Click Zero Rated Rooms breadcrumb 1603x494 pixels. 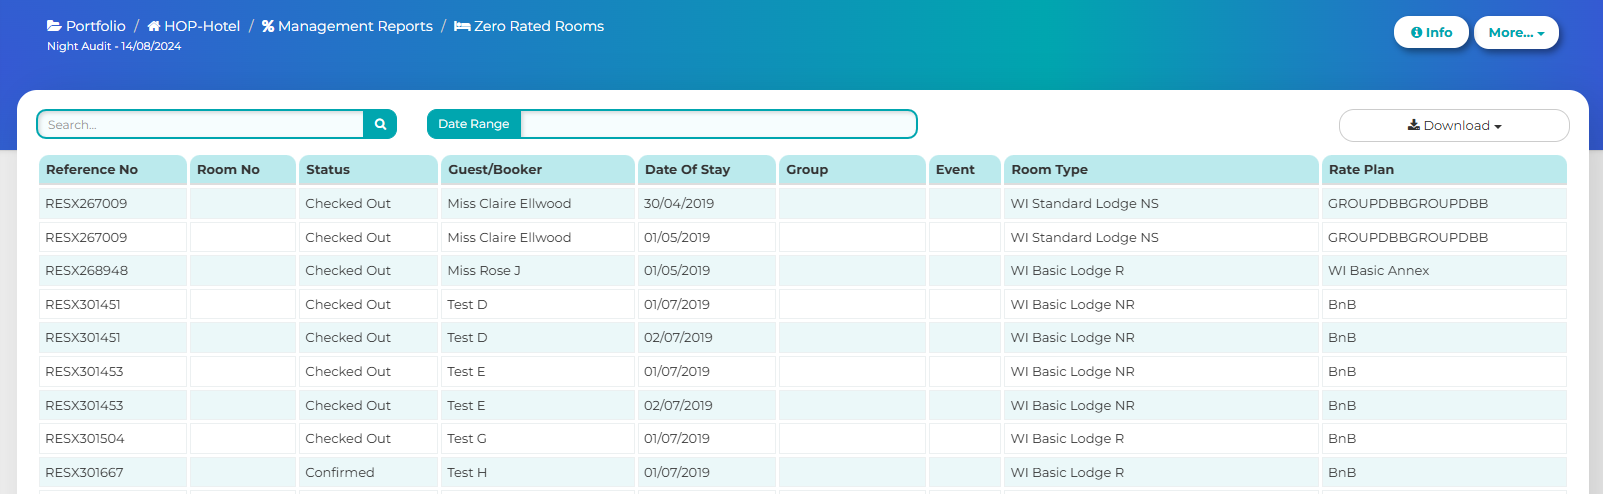coord(529,26)
